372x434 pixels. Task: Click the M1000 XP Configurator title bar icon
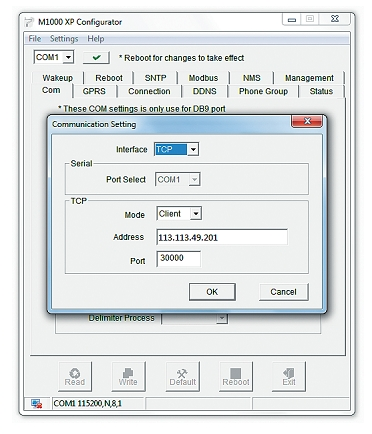click(x=29, y=22)
